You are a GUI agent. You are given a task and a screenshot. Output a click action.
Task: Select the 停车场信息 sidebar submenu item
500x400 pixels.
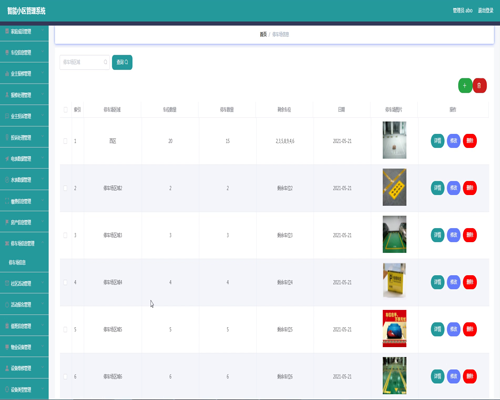click(x=17, y=263)
